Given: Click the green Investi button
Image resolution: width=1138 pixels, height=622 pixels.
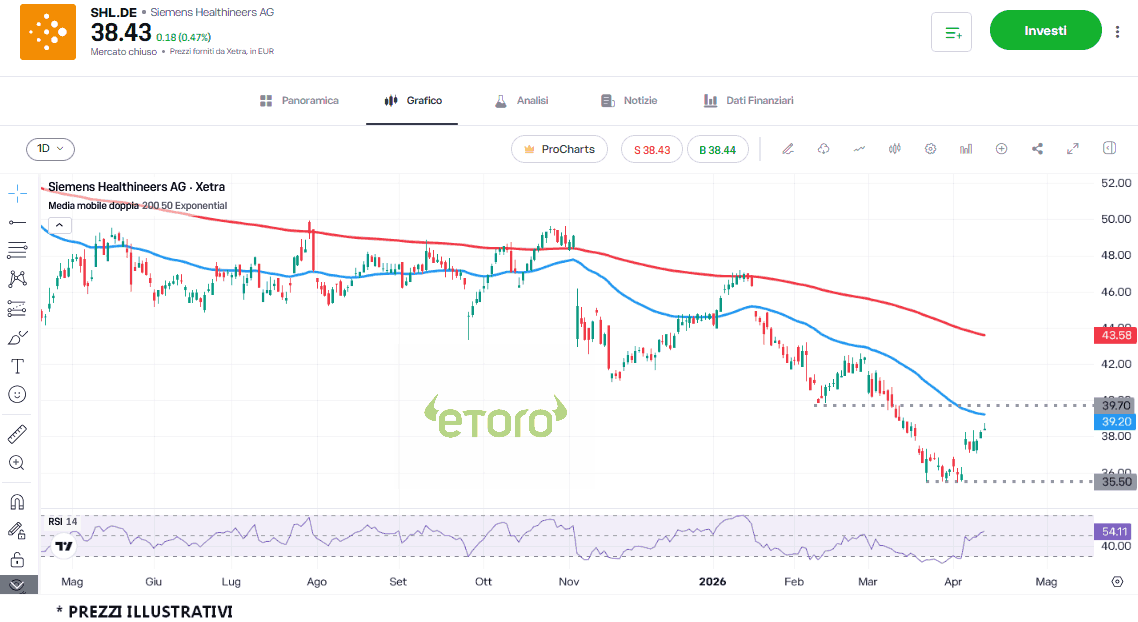Looking at the screenshot, I should coord(1045,31).
